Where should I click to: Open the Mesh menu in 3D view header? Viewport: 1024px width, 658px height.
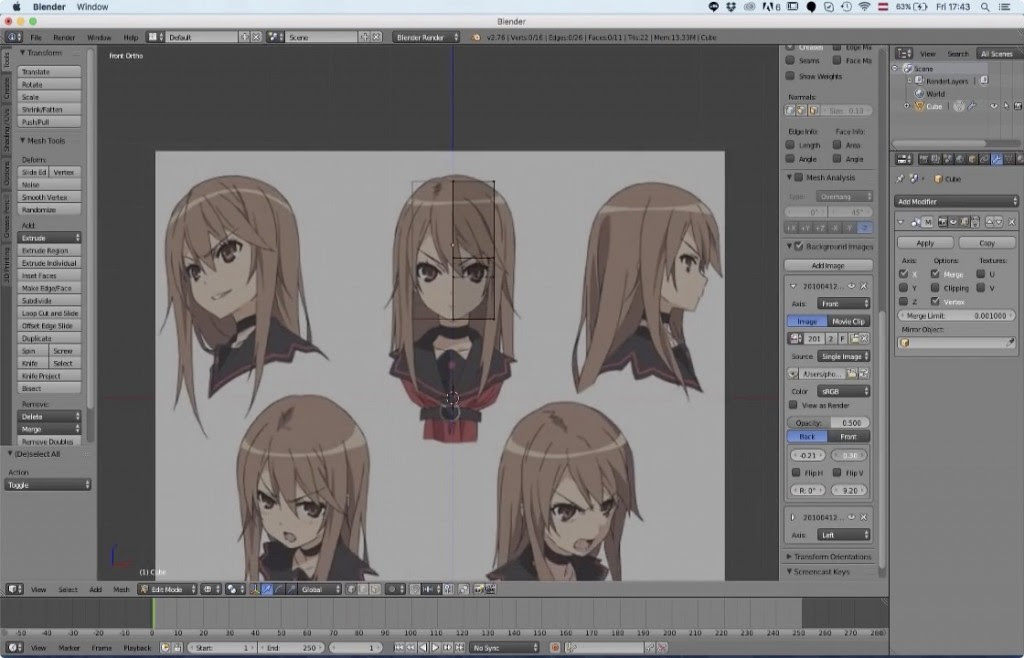[121, 589]
